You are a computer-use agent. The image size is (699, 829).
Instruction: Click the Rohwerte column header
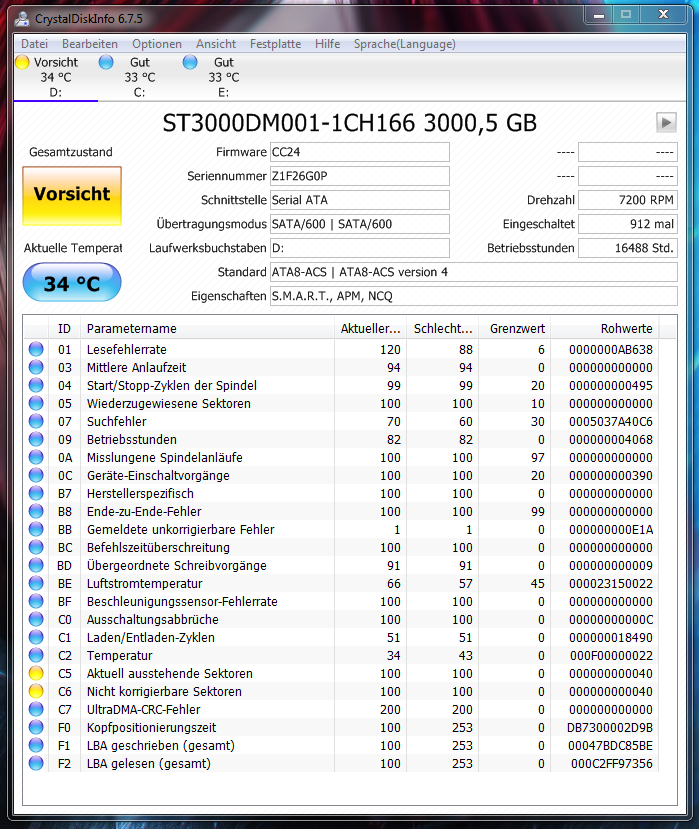pos(605,328)
